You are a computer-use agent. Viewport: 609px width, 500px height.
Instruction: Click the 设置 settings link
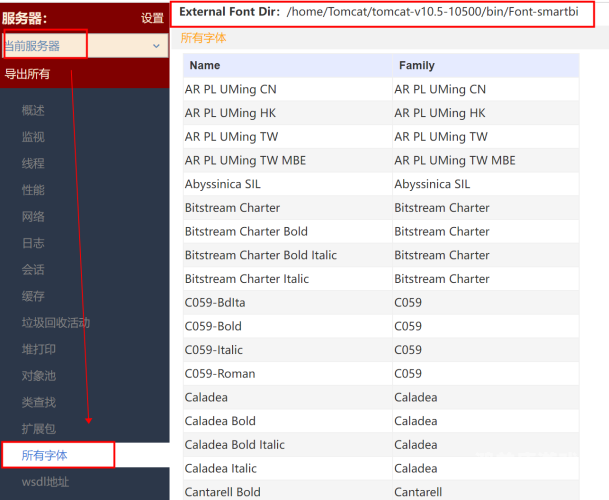152,18
